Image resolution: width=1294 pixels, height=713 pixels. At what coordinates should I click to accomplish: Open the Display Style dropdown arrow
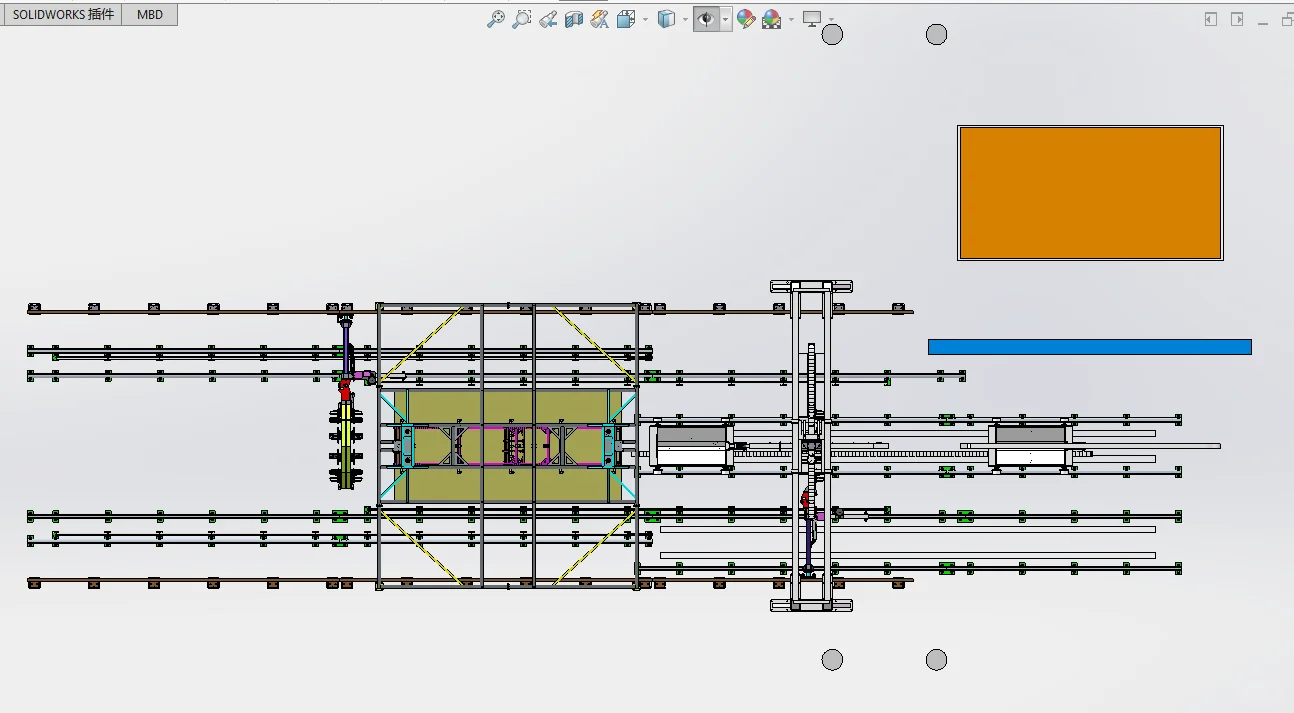point(685,20)
